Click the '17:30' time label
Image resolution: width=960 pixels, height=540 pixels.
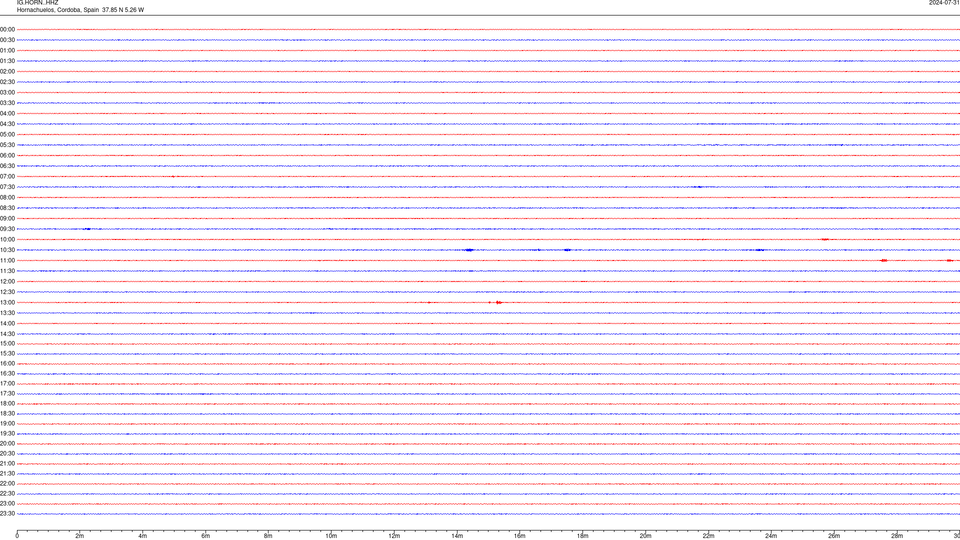(7, 394)
